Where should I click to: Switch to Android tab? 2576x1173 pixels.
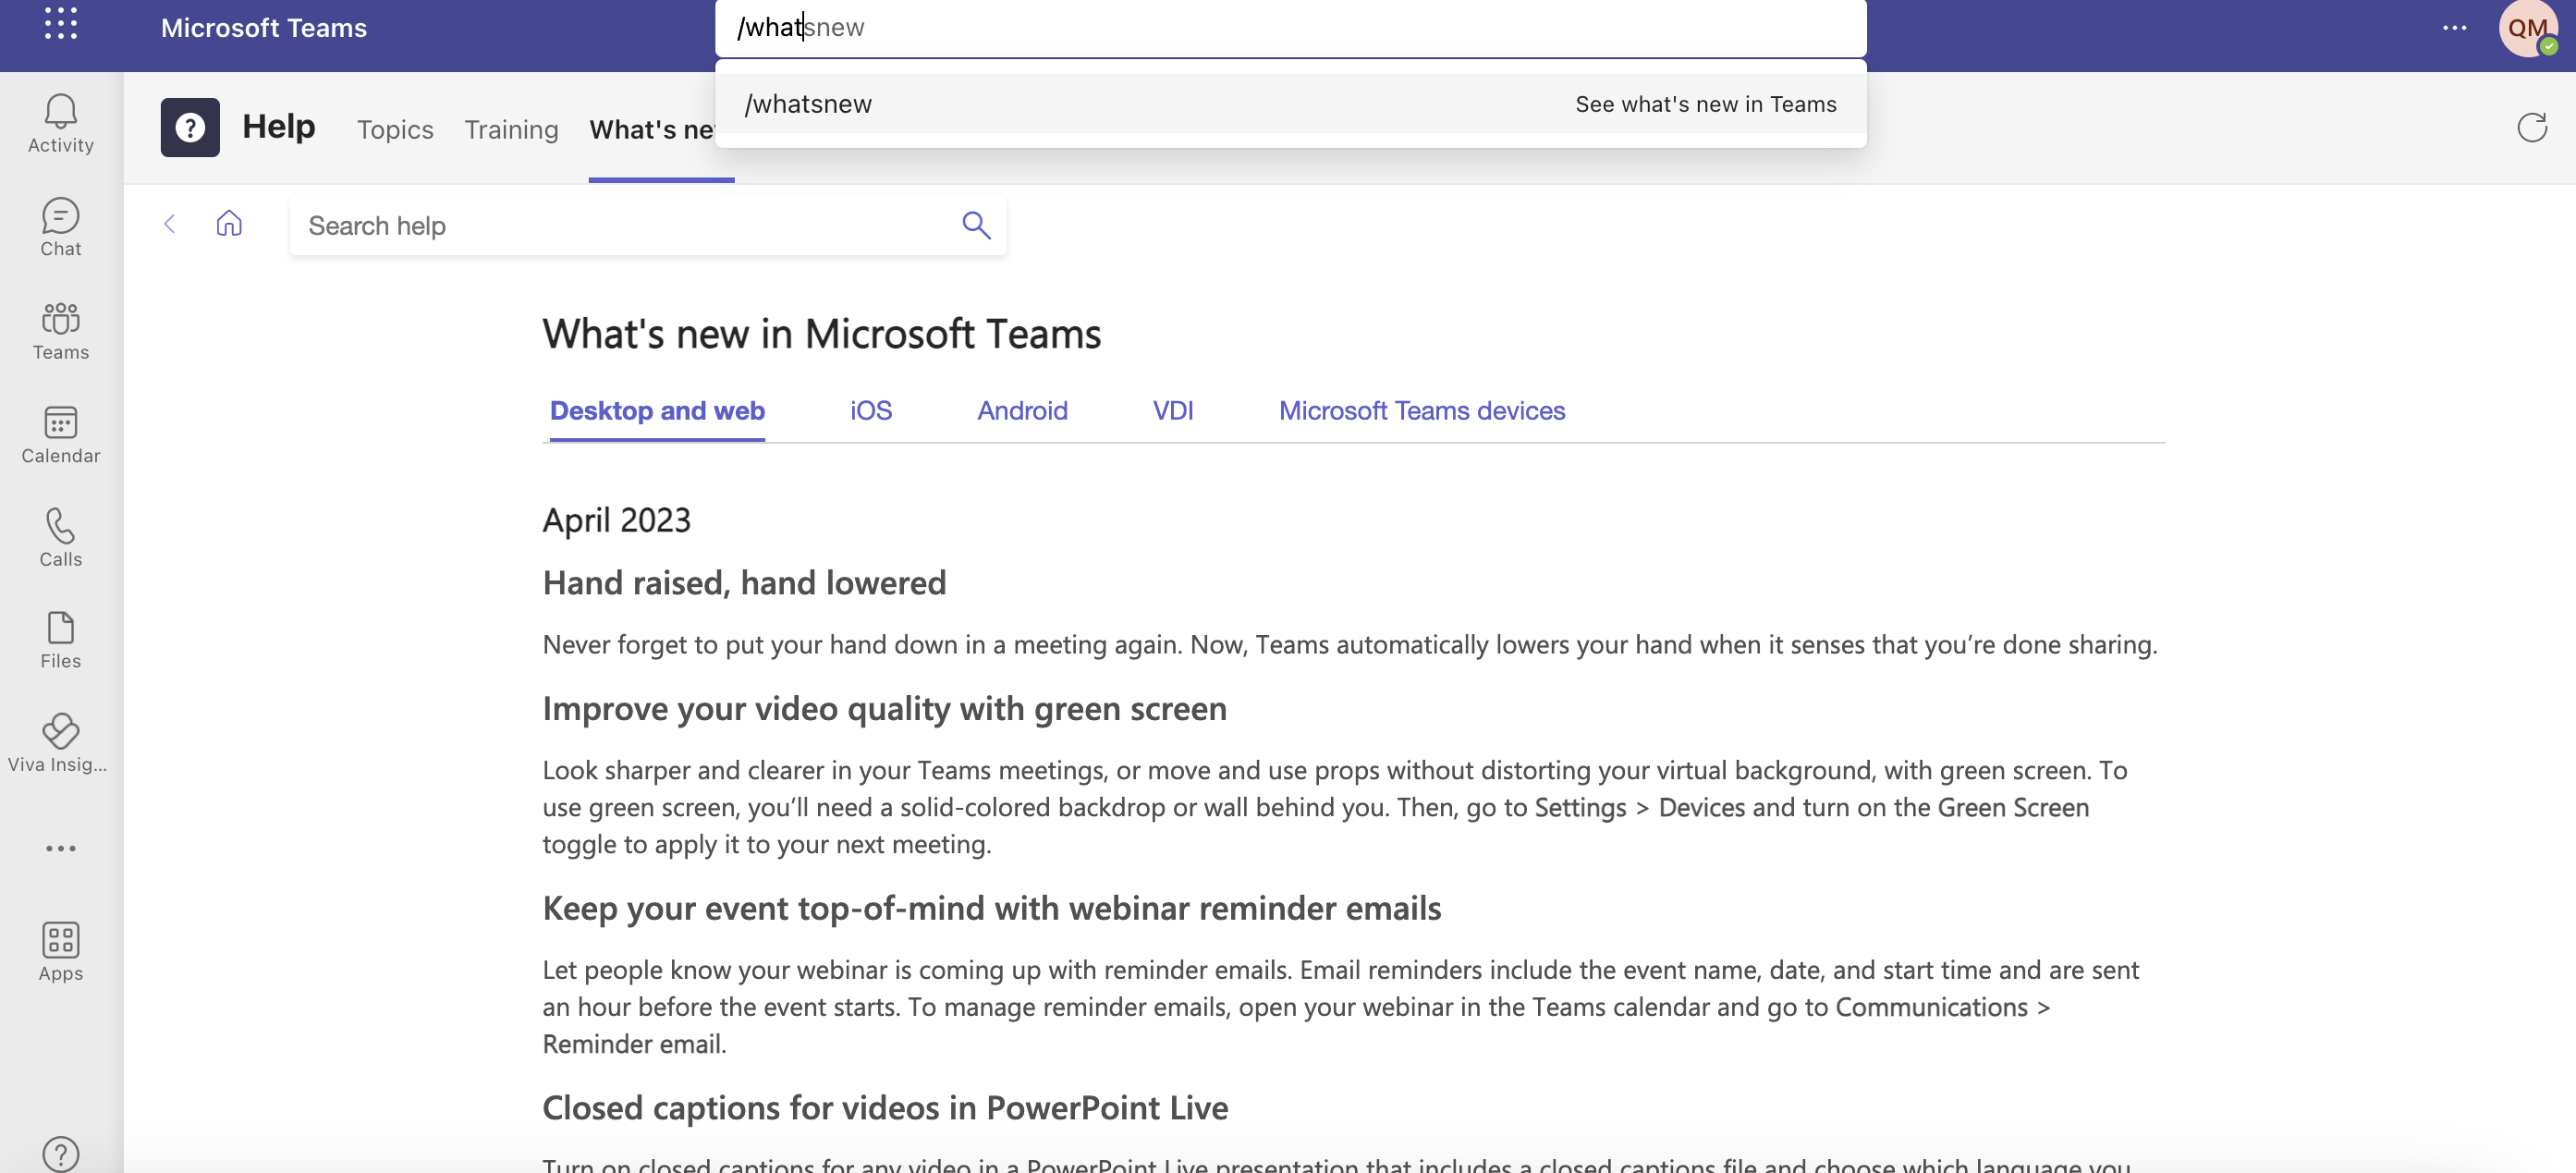pyautogui.click(x=1022, y=409)
